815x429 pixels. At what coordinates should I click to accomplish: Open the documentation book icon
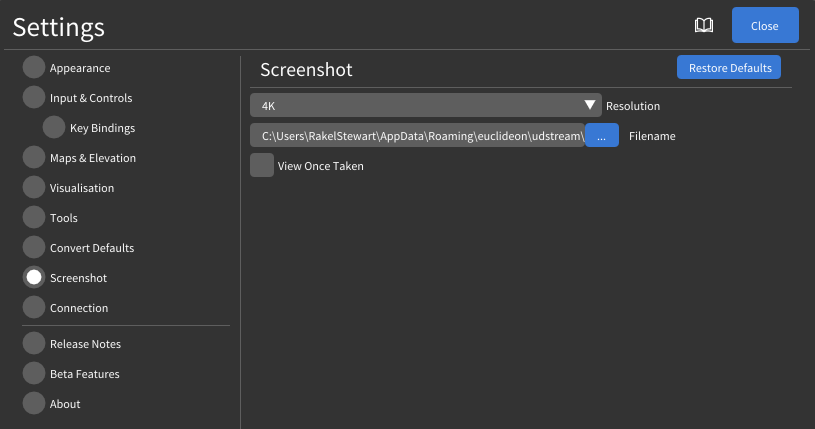tap(705, 26)
